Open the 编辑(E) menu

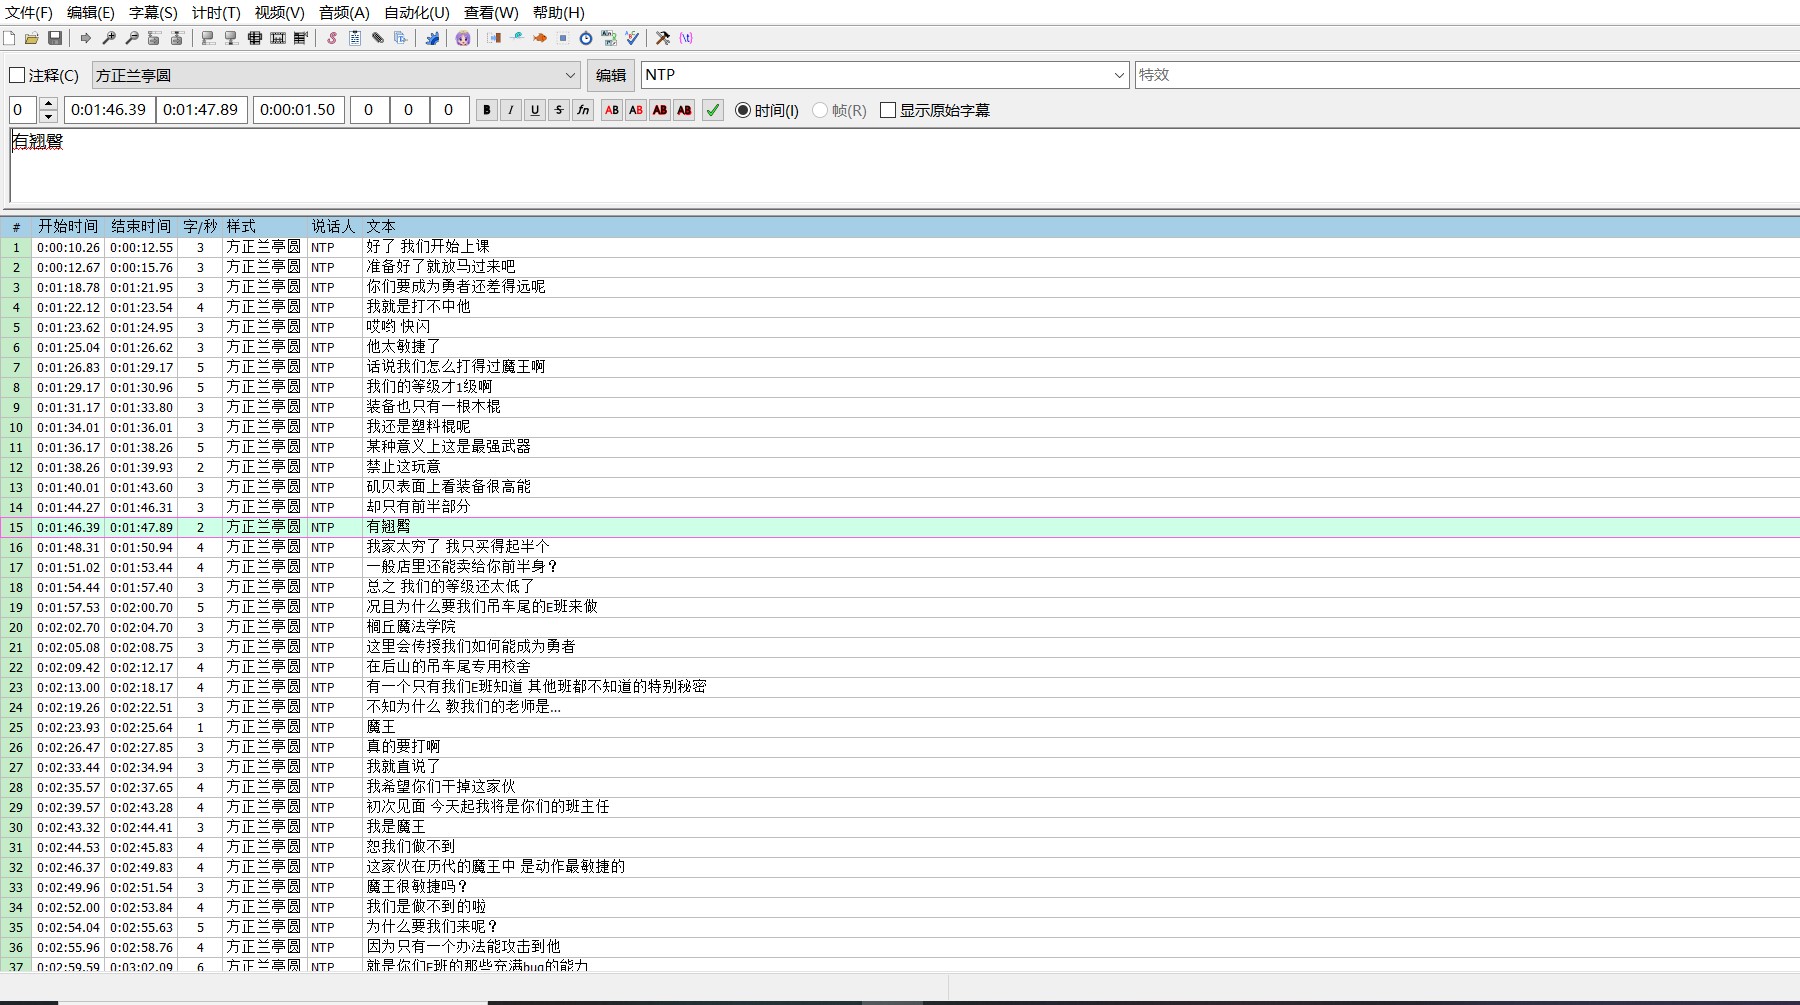(91, 13)
